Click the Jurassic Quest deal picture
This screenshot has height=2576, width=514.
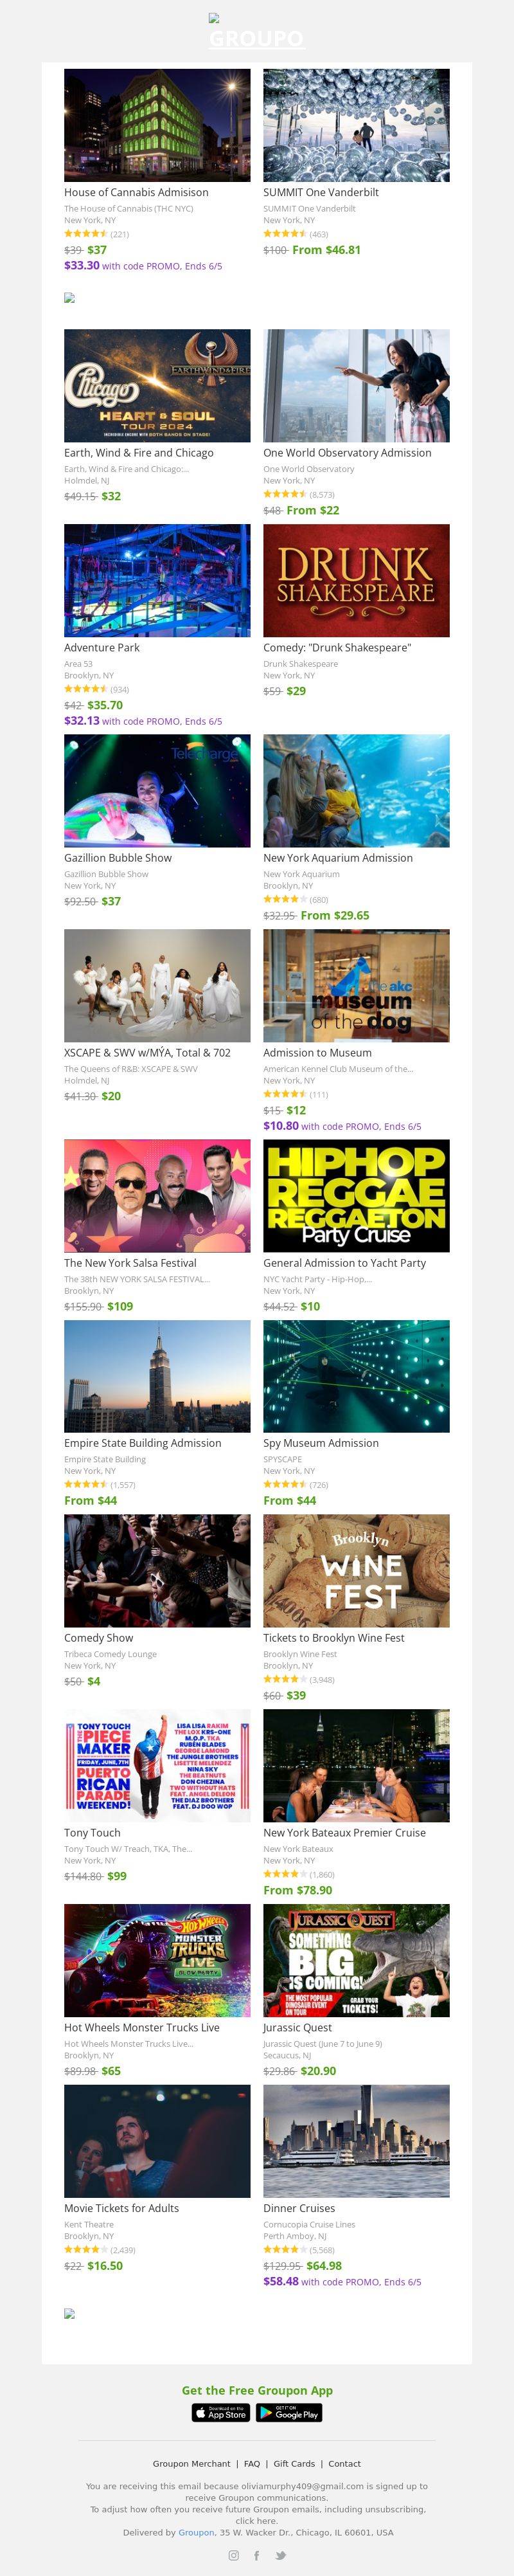tap(356, 1960)
